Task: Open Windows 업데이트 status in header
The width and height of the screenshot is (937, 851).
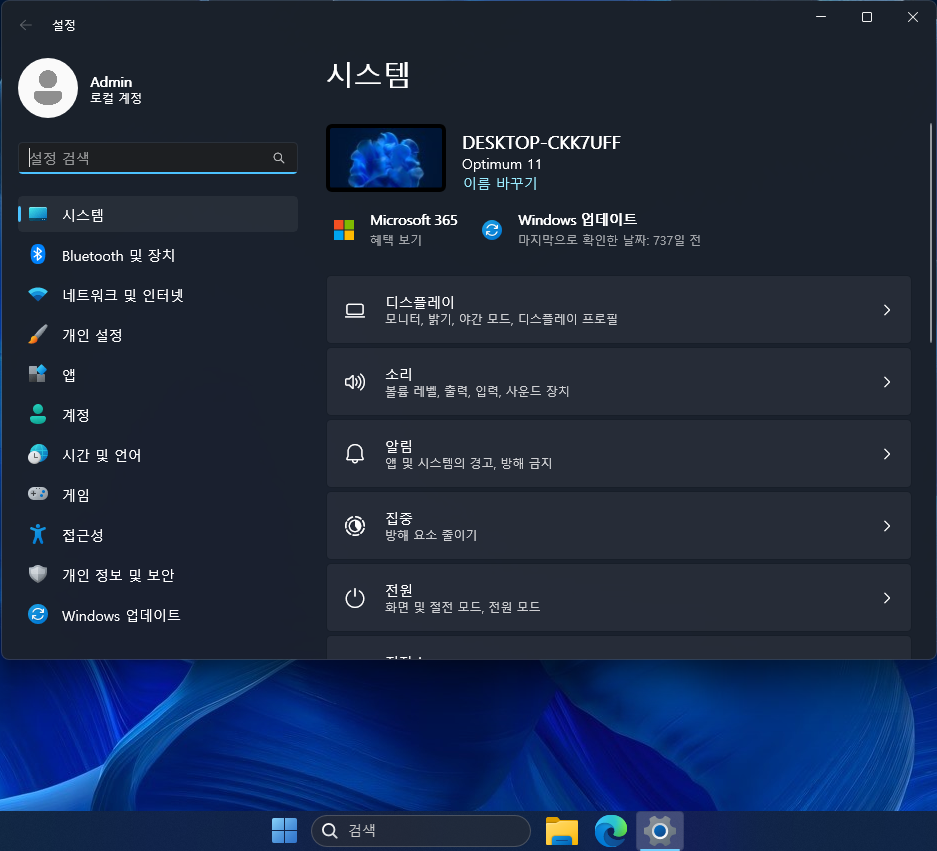Action: [592, 229]
